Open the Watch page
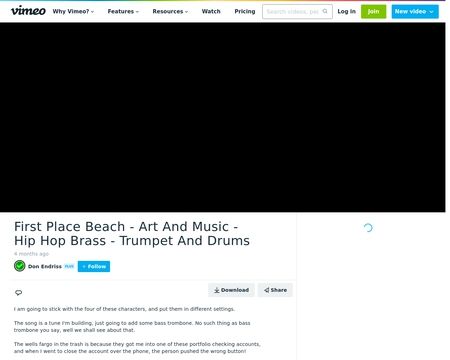Viewport: 450px width, 360px height. click(211, 11)
